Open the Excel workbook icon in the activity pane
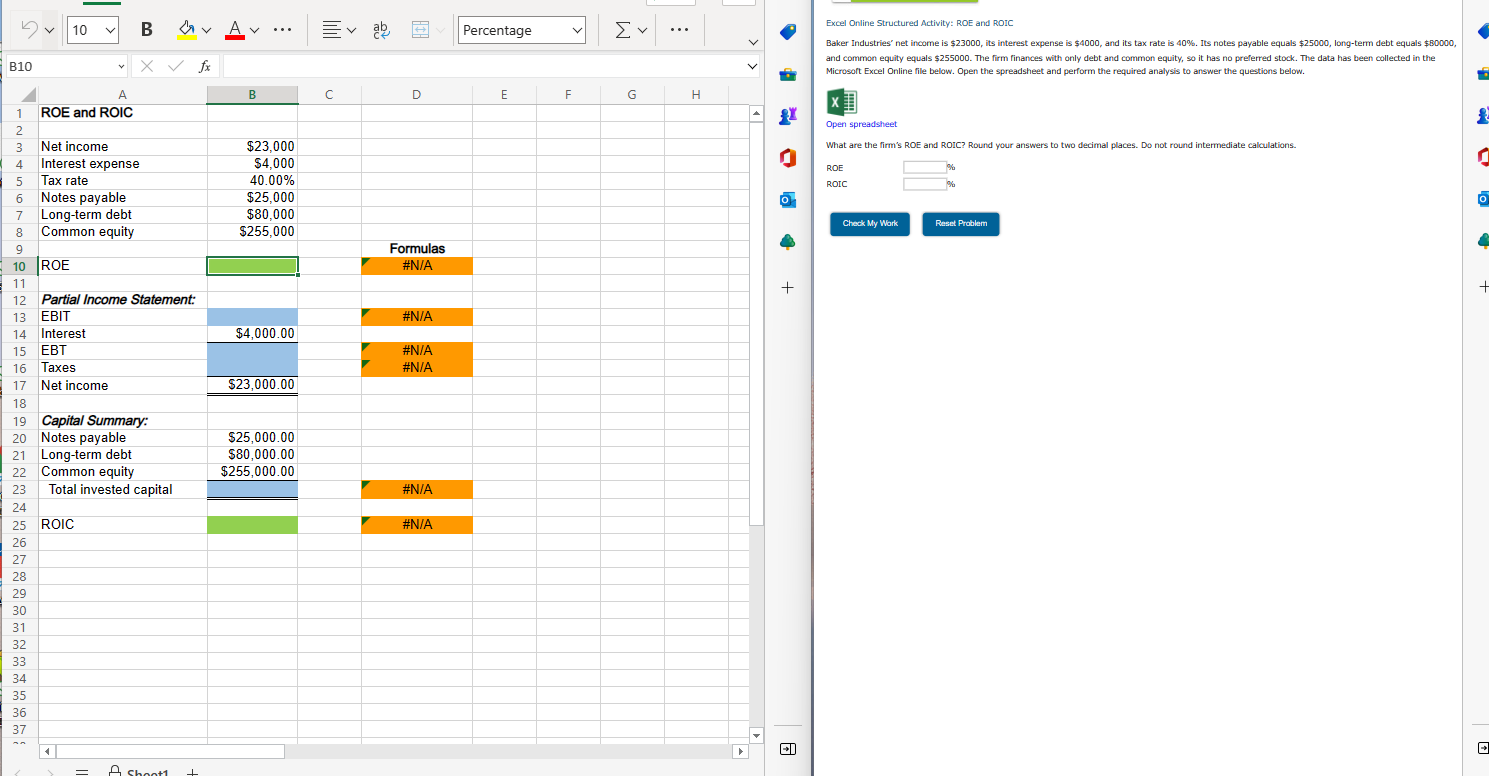The height and width of the screenshot is (776, 1489). 841,101
